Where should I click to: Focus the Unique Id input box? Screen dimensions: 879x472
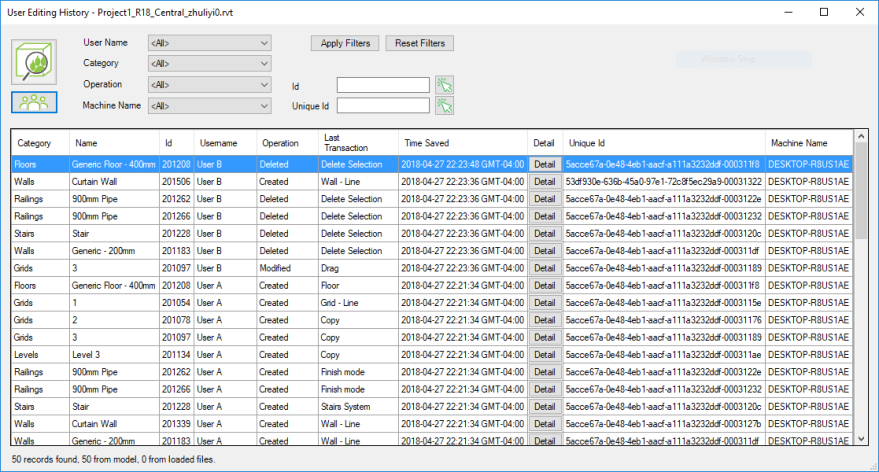(383, 106)
